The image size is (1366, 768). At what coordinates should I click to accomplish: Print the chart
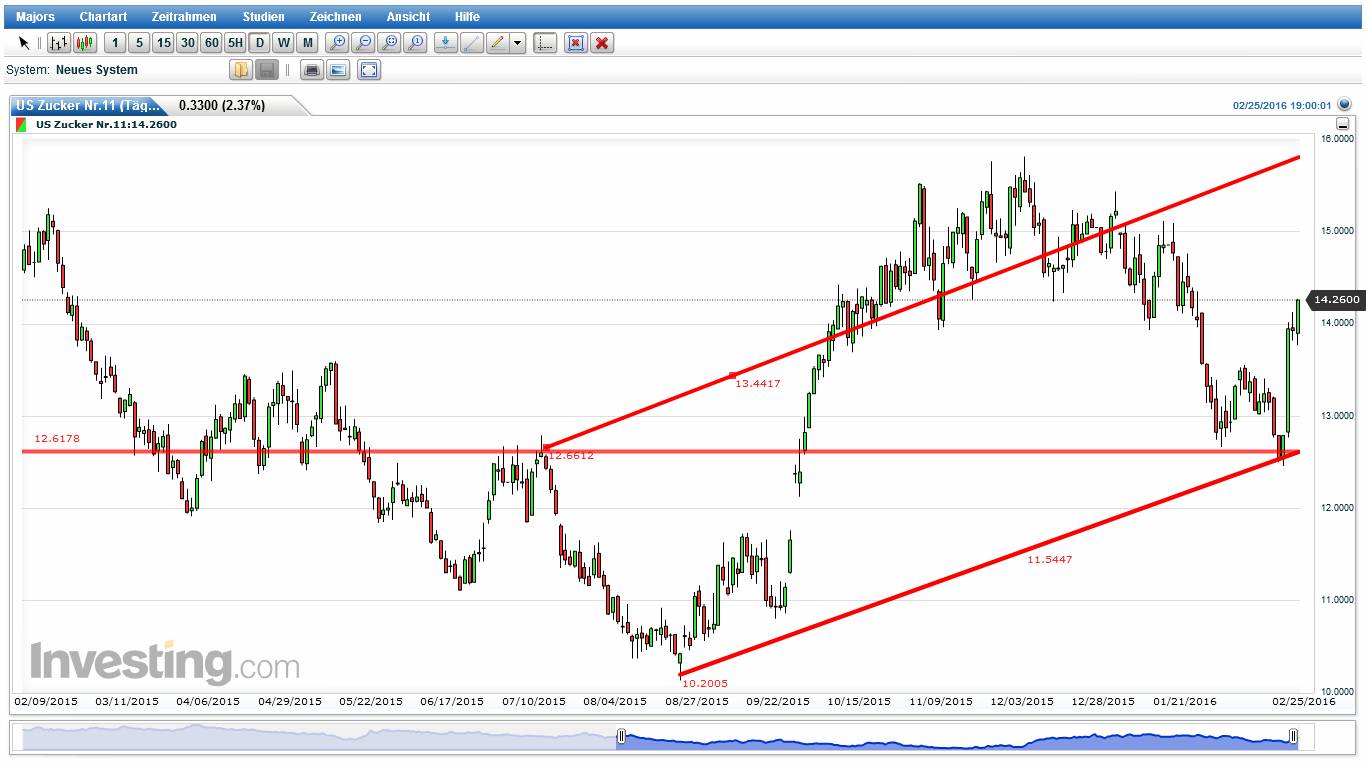[x=312, y=70]
